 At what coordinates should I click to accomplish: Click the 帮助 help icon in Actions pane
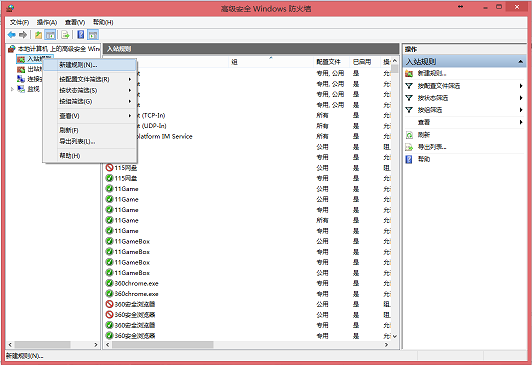409,159
